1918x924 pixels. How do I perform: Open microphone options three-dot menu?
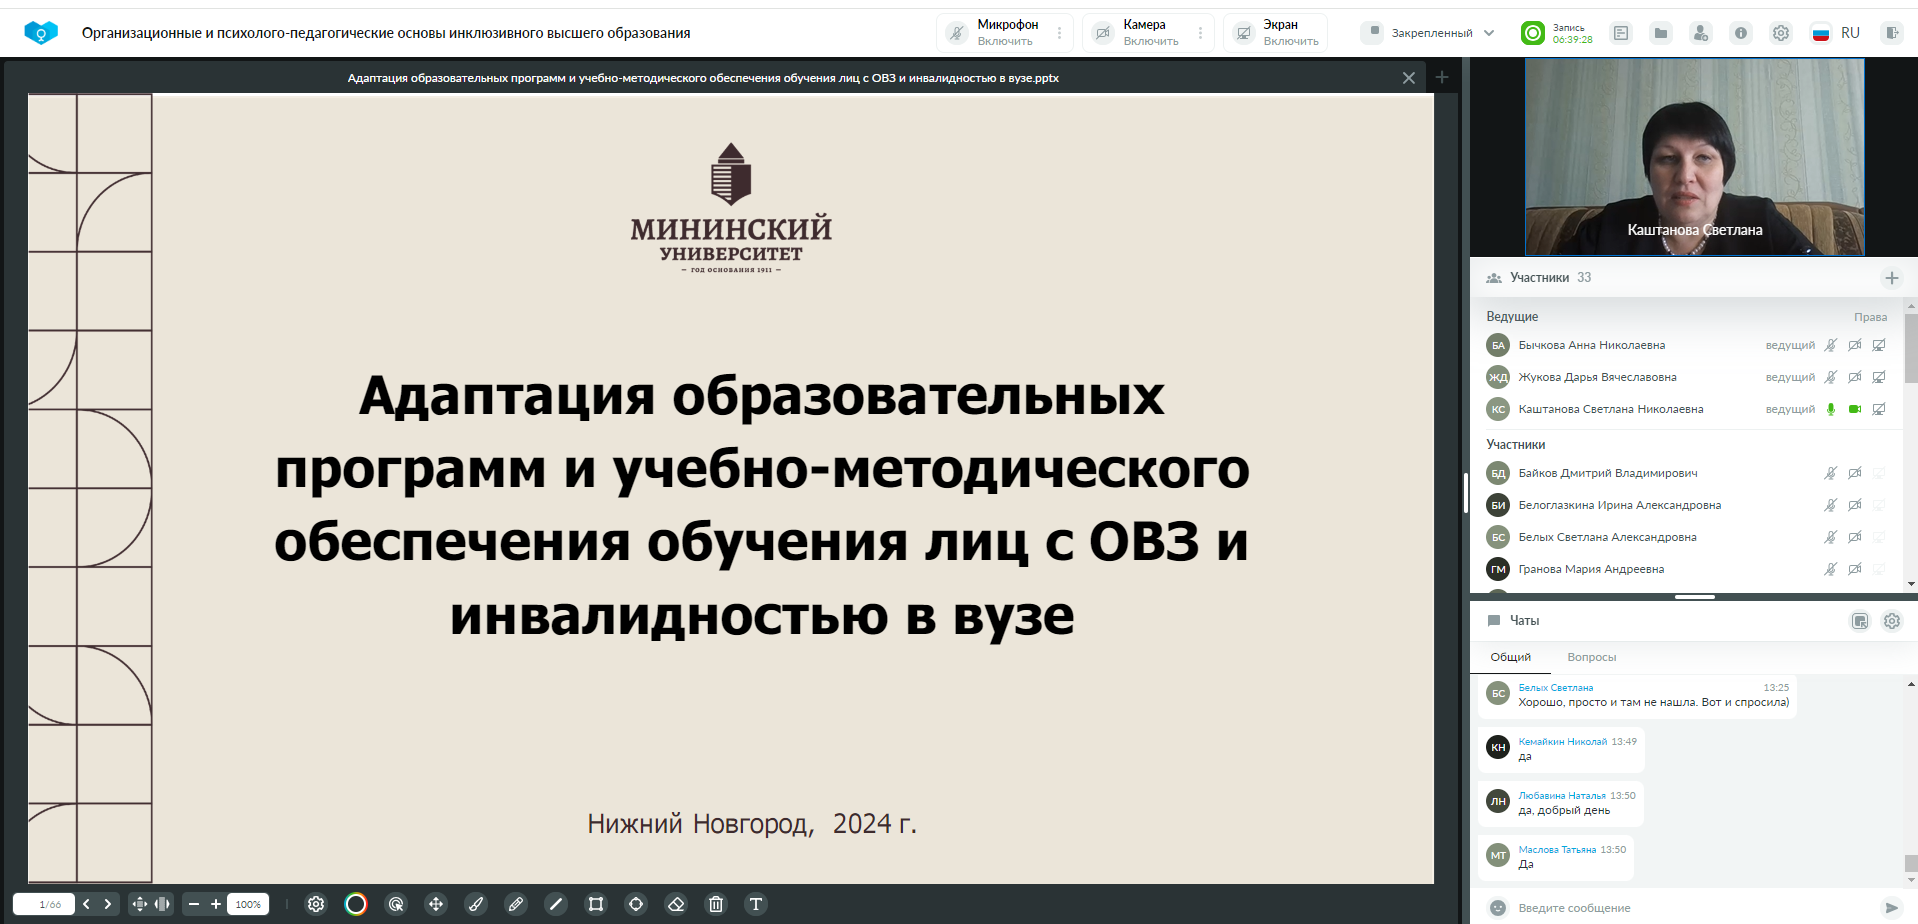1060,33
